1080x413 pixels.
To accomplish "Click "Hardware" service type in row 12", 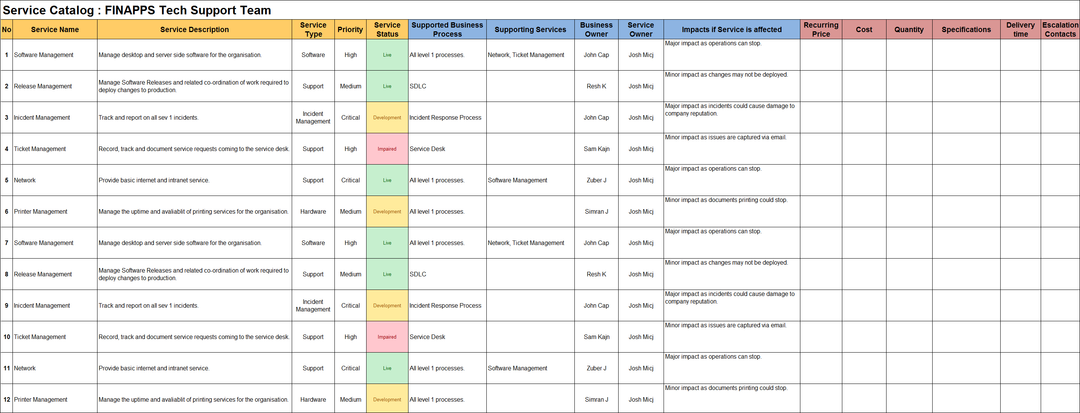I will click(x=313, y=399).
